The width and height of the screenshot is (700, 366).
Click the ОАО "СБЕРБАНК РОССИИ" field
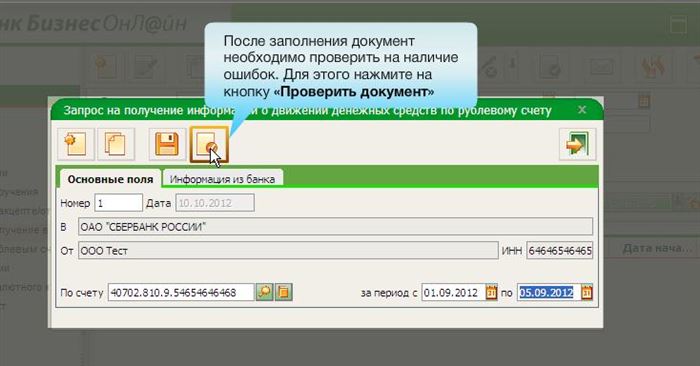point(335,227)
